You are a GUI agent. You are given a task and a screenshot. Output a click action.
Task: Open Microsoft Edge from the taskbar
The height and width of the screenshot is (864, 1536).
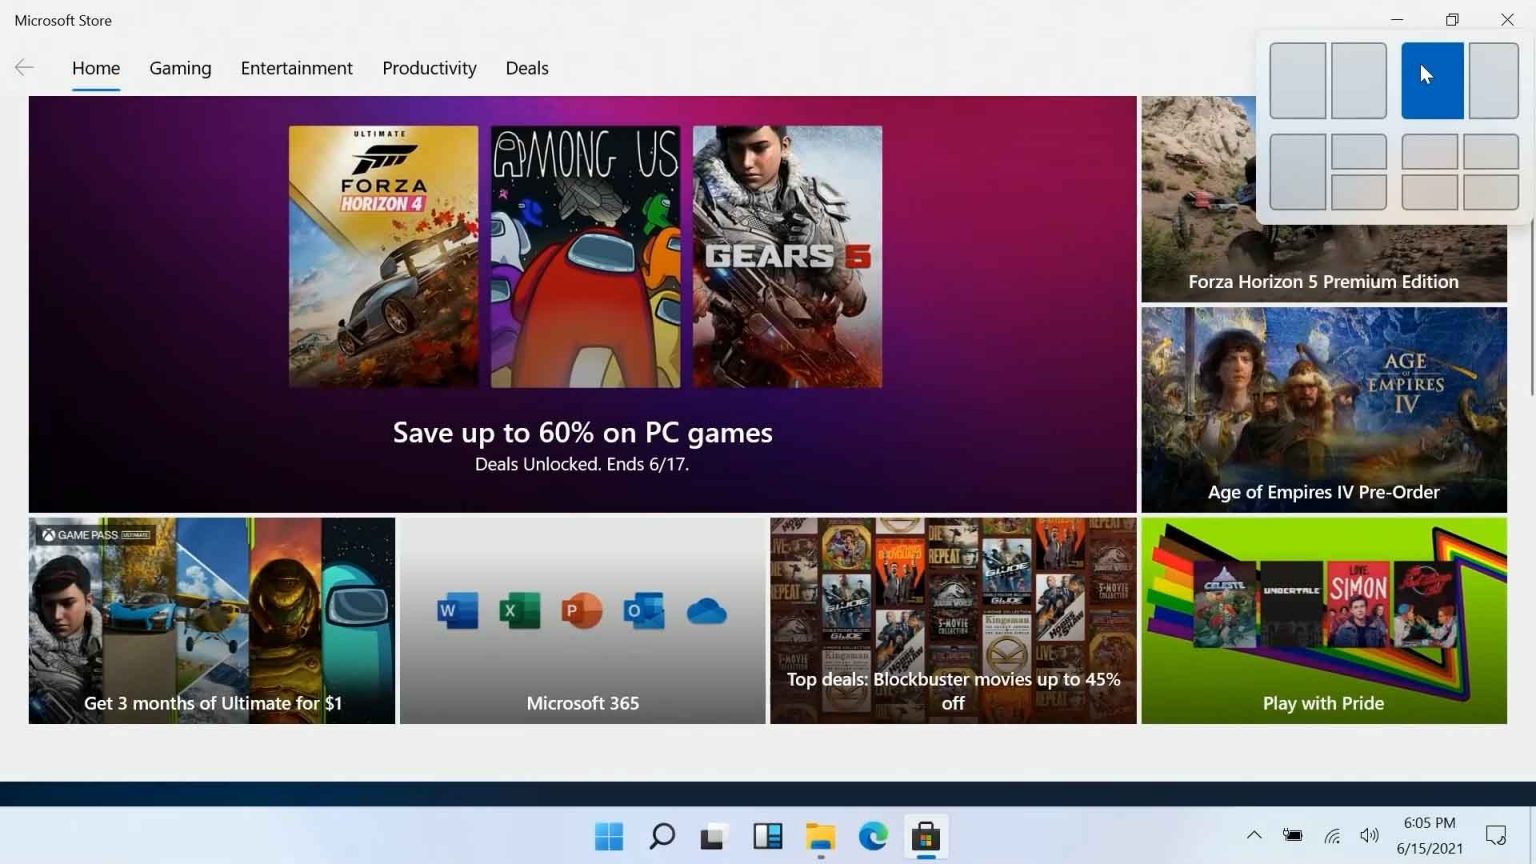(x=873, y=836)
